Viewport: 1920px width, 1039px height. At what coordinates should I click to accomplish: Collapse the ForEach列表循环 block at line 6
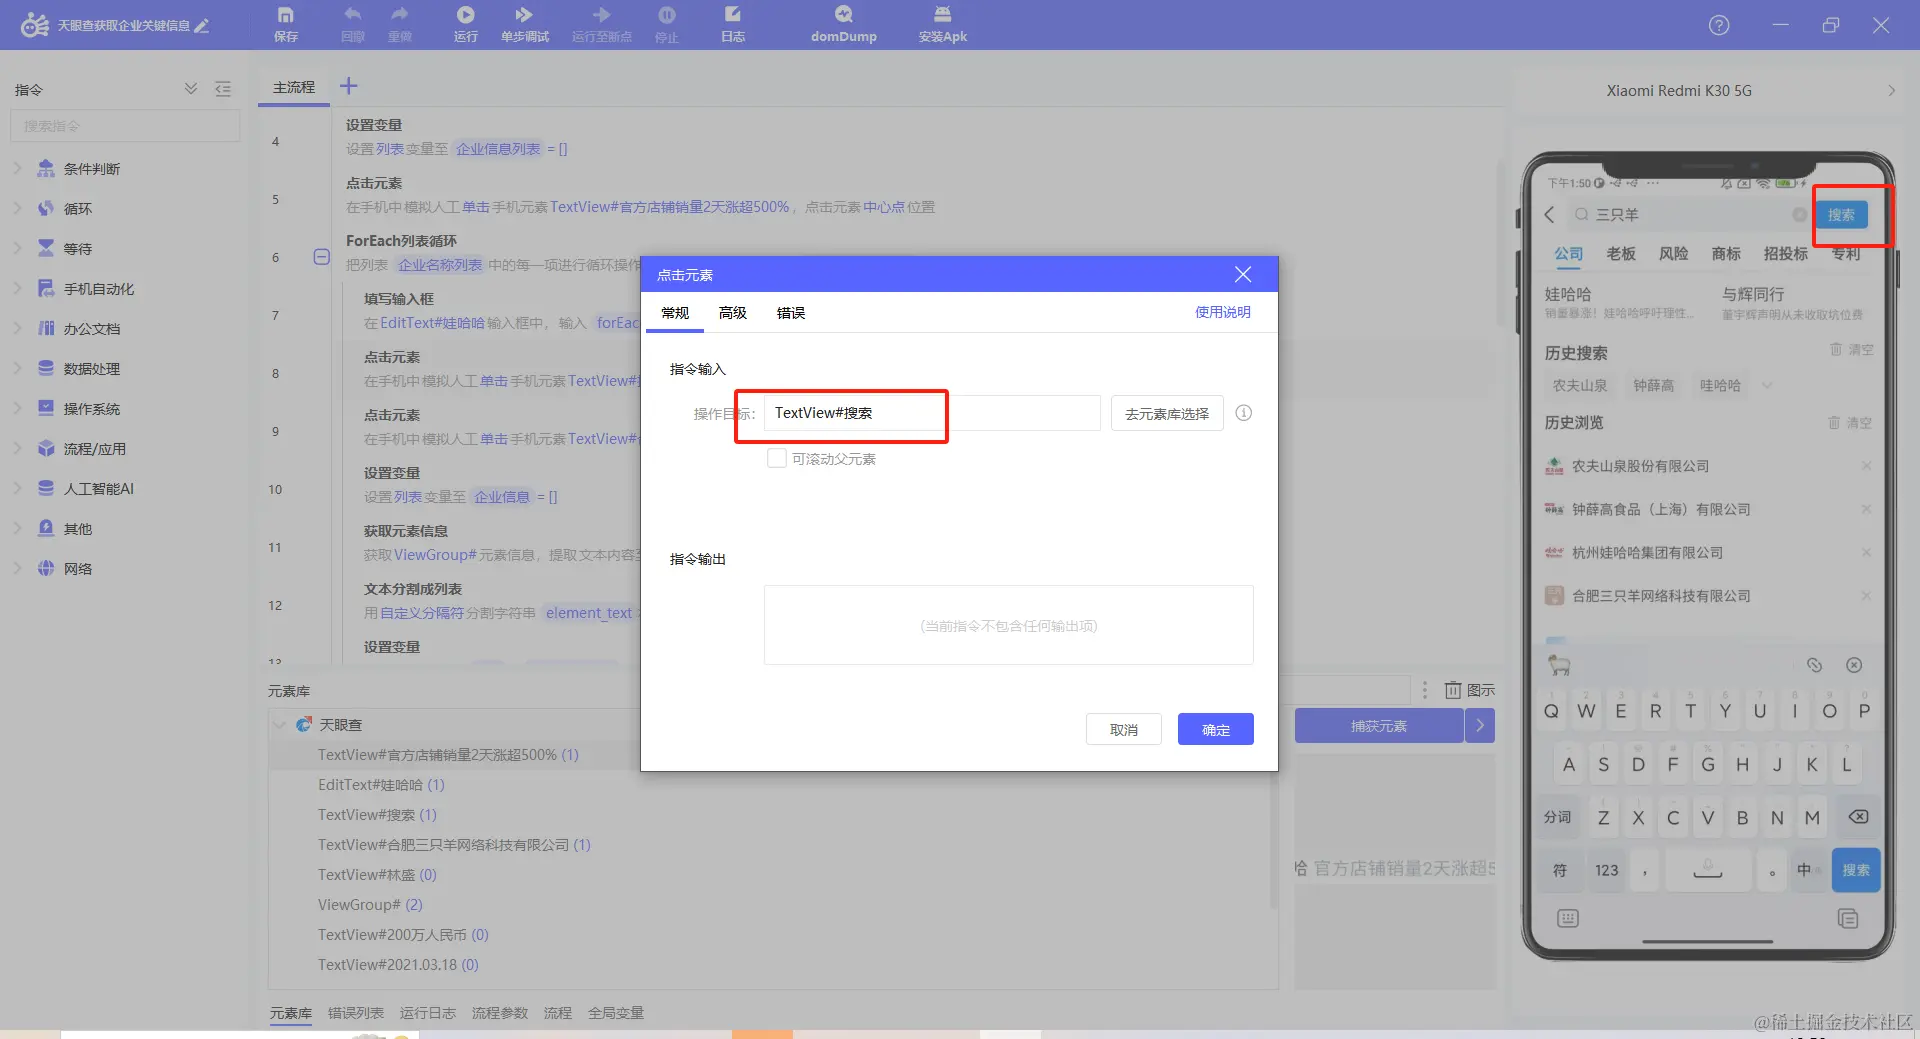pyautogui.click(x=321, y=257)
